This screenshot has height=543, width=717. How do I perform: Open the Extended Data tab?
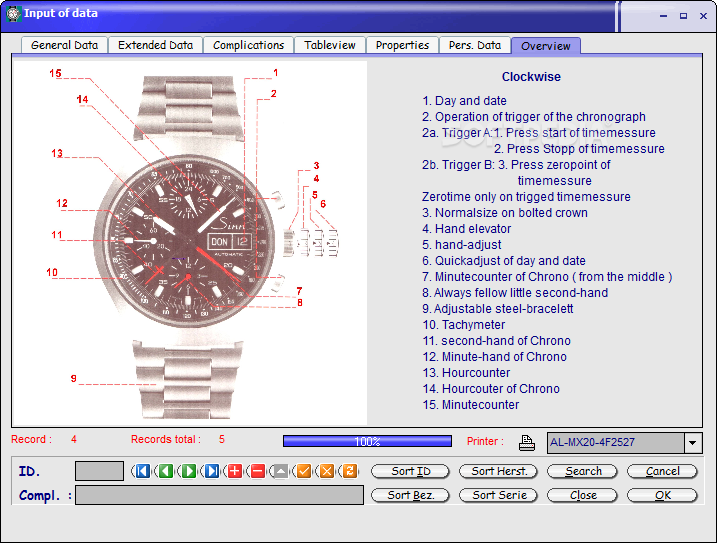pos(155,45)
